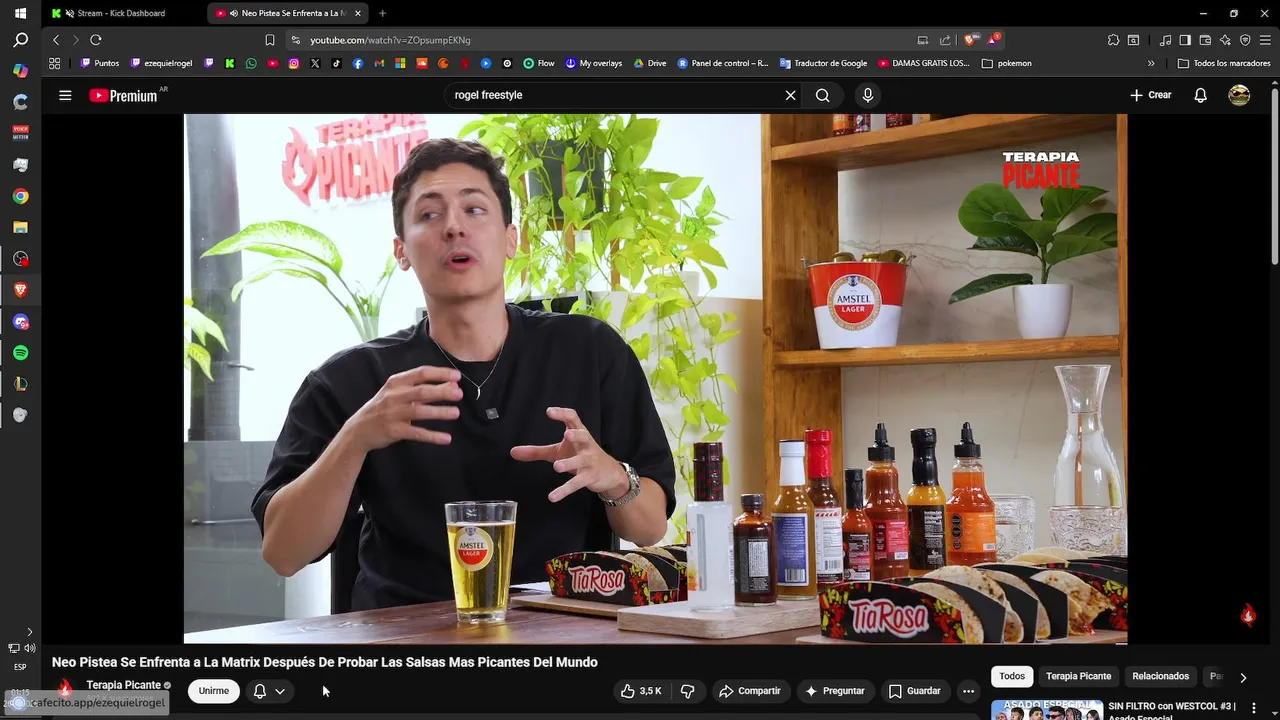Viewport: 1280px width, 720px height.
Task: Expand Todos los marcadores folder
Action: pos(1224,63)
